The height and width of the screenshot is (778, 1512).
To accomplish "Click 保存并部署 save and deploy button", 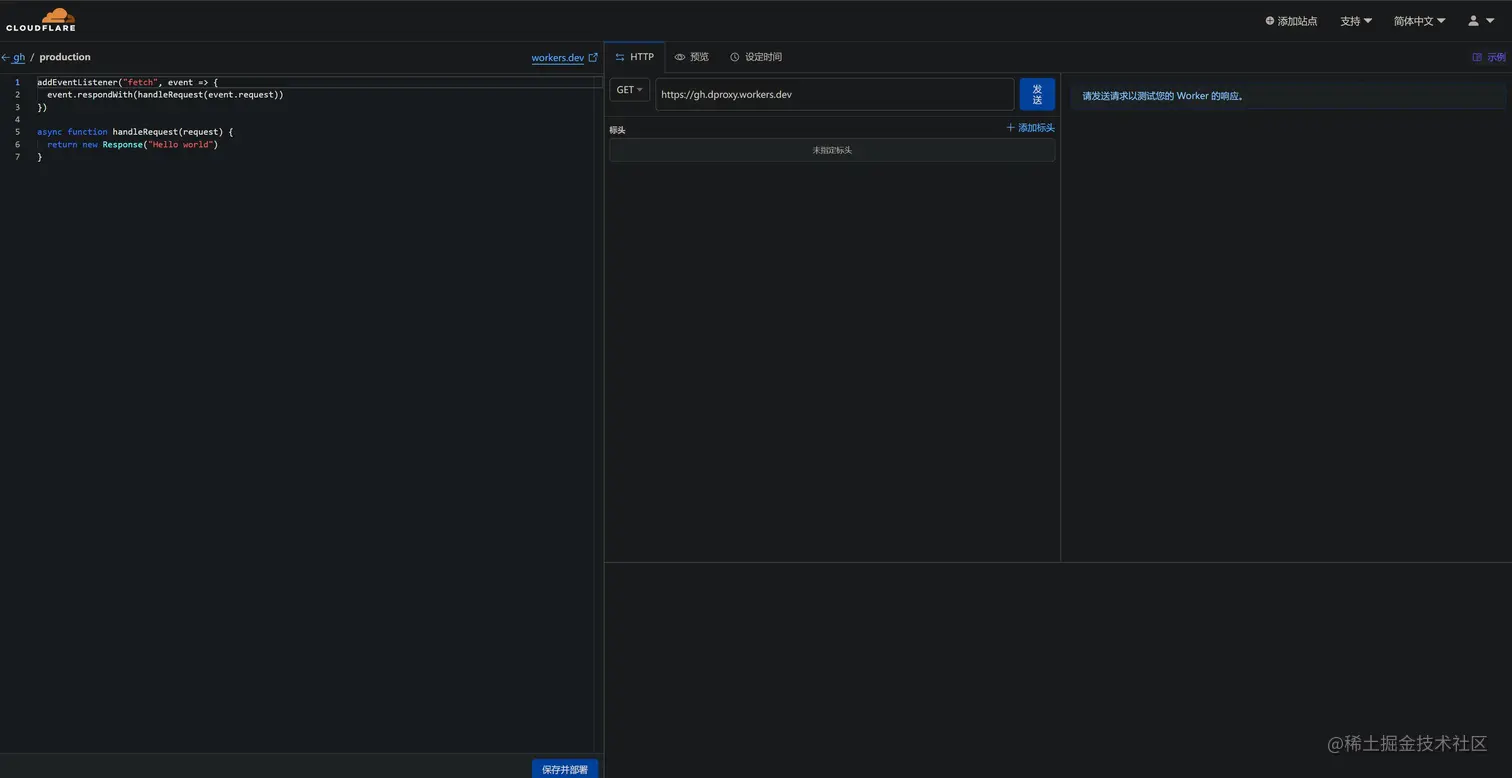I will (565, 769).
